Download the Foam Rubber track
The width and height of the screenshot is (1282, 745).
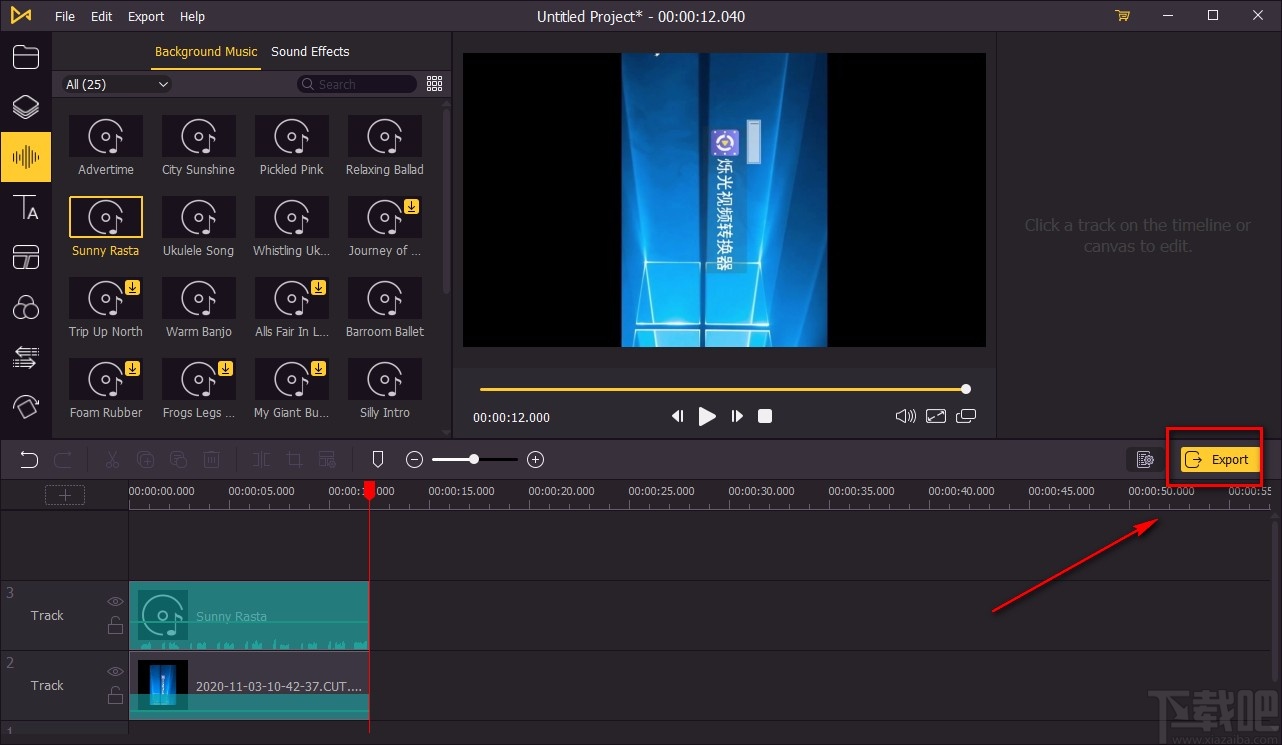coord(133,369)
